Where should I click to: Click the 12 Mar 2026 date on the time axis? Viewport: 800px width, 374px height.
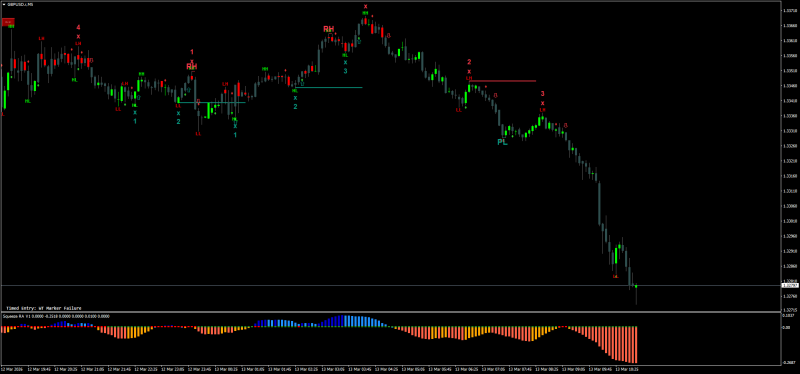point(12,368)
